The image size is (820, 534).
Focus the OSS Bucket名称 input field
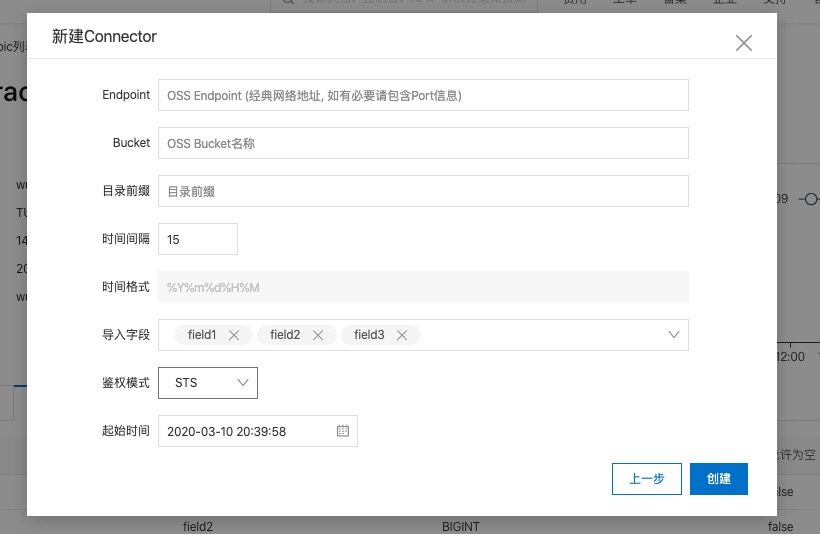[423, 143]
